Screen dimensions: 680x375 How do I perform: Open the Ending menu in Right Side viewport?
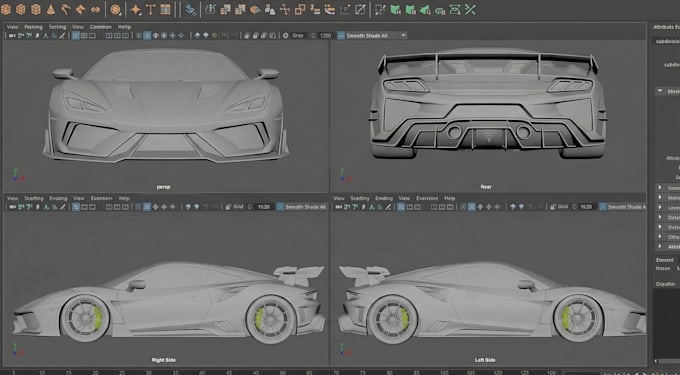pos(58,198)
